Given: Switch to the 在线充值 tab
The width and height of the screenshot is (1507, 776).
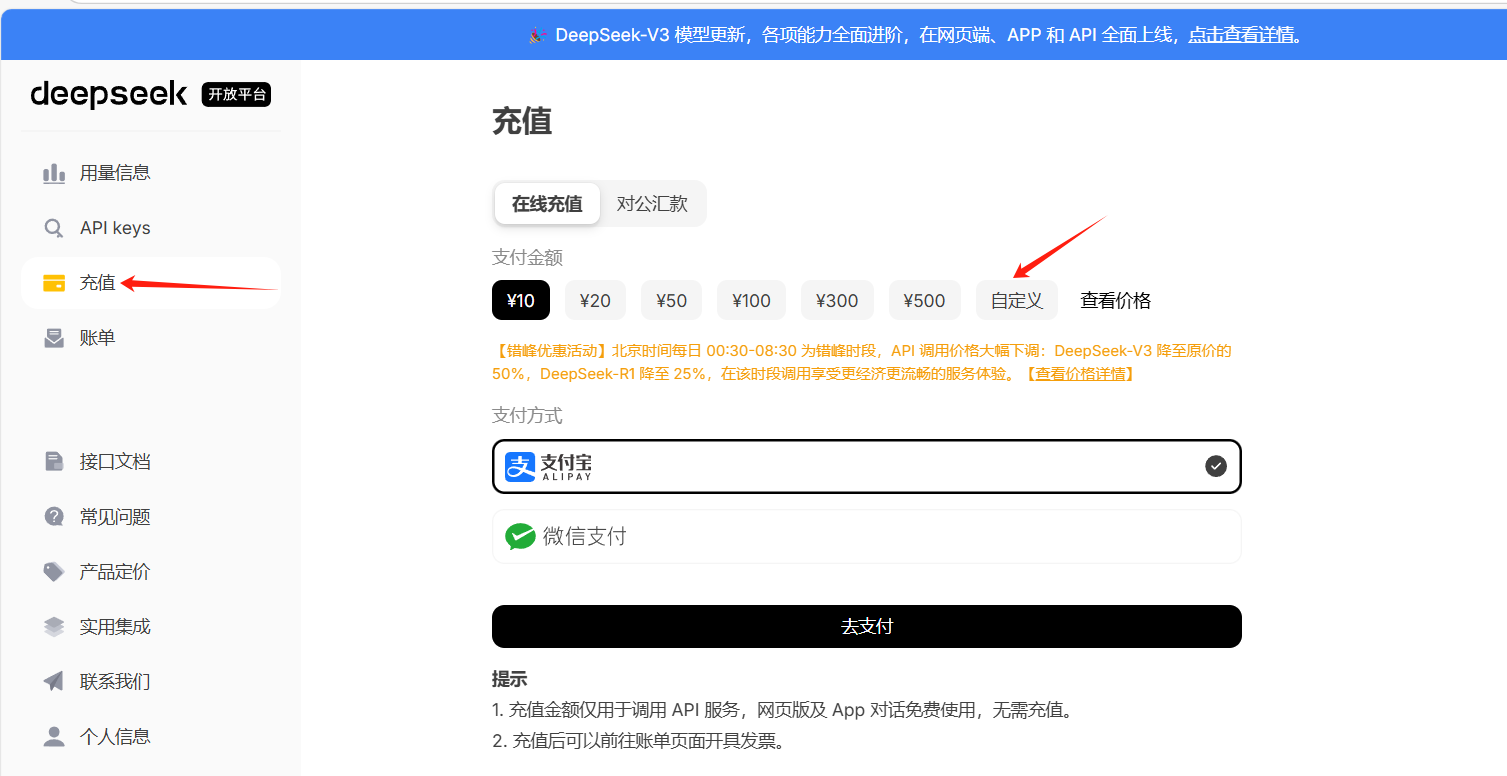Looking at the screenshot, I should click(547, 204).
